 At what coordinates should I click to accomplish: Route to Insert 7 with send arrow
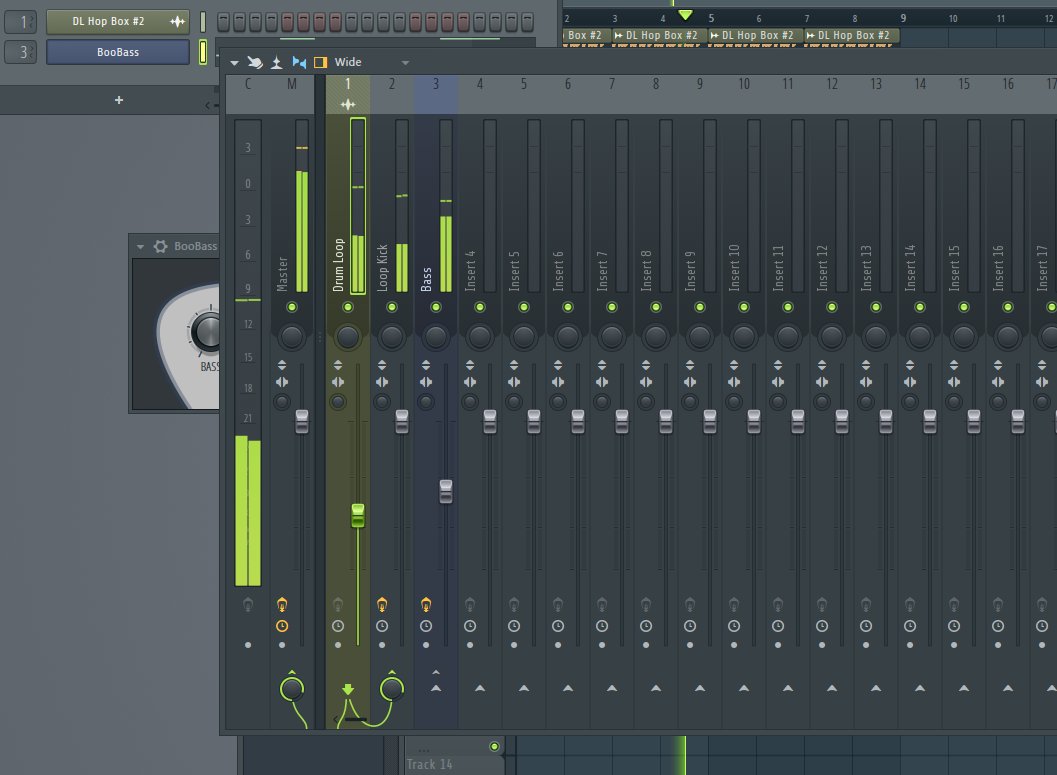(x=612, y=688)
